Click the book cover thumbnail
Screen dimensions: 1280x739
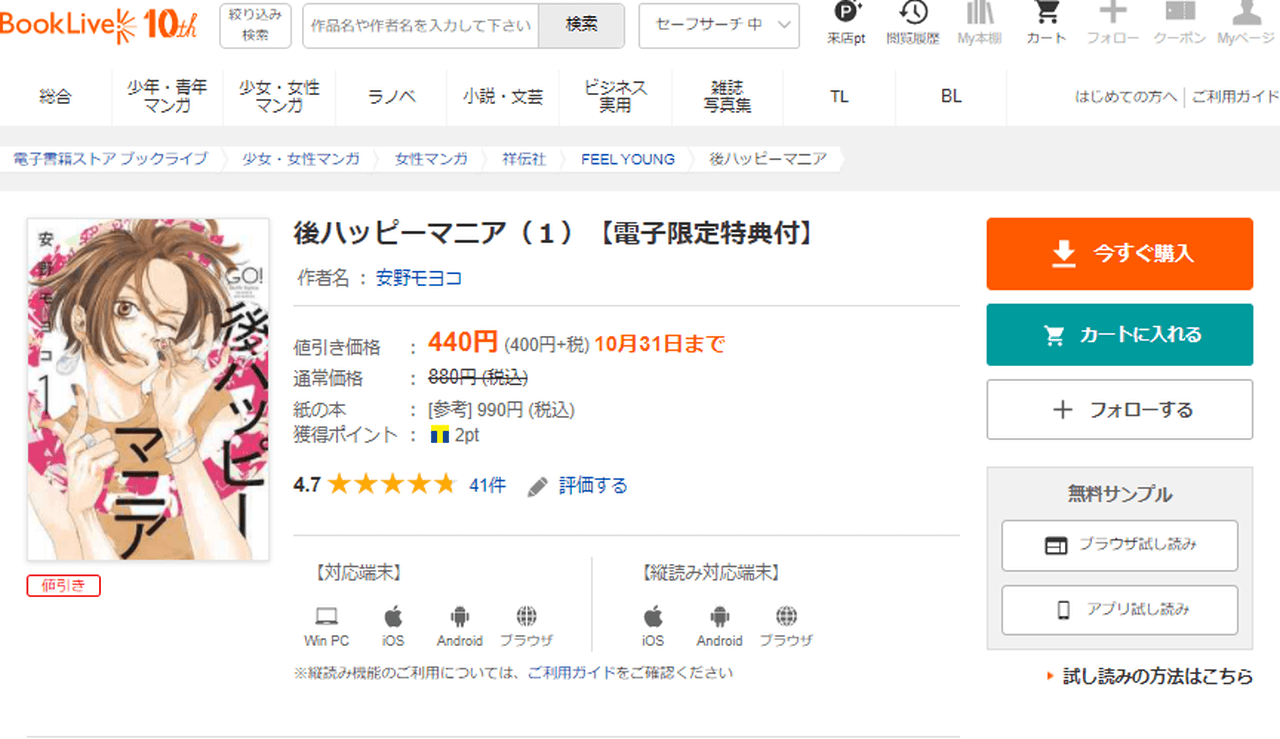coord(148,389)
